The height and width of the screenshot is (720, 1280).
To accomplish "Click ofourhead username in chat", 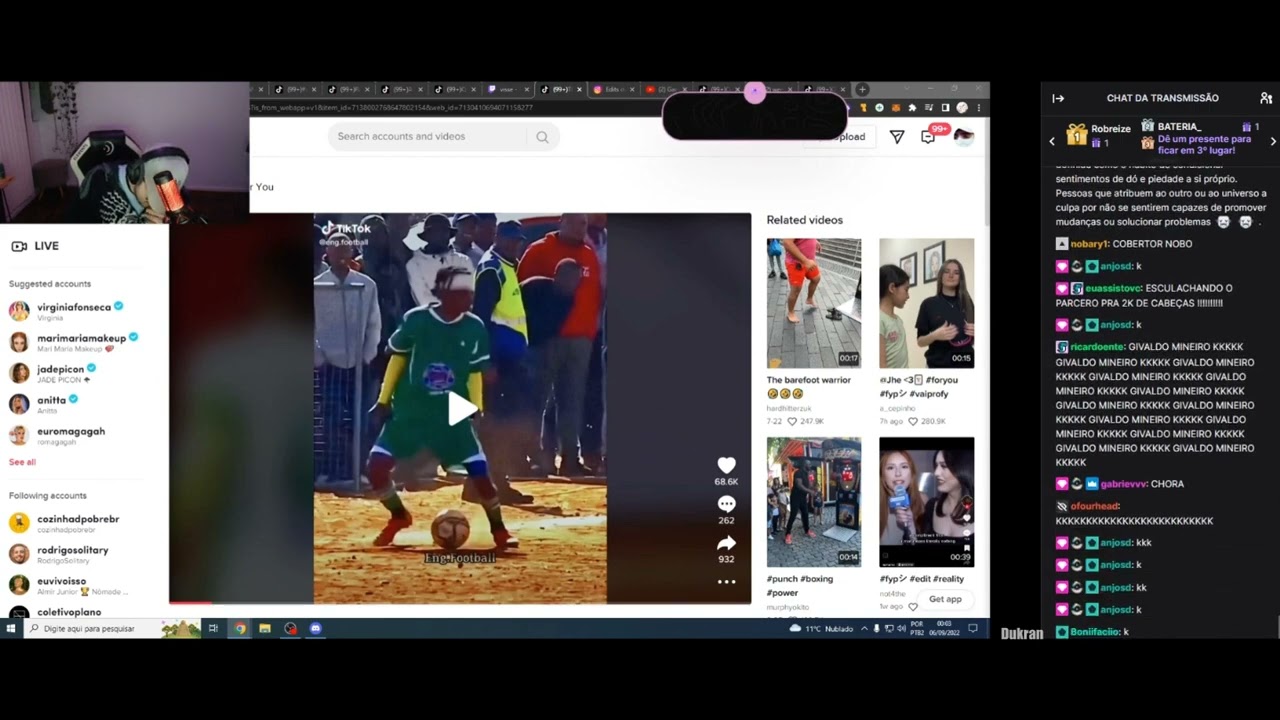I will coord(1094,506).
